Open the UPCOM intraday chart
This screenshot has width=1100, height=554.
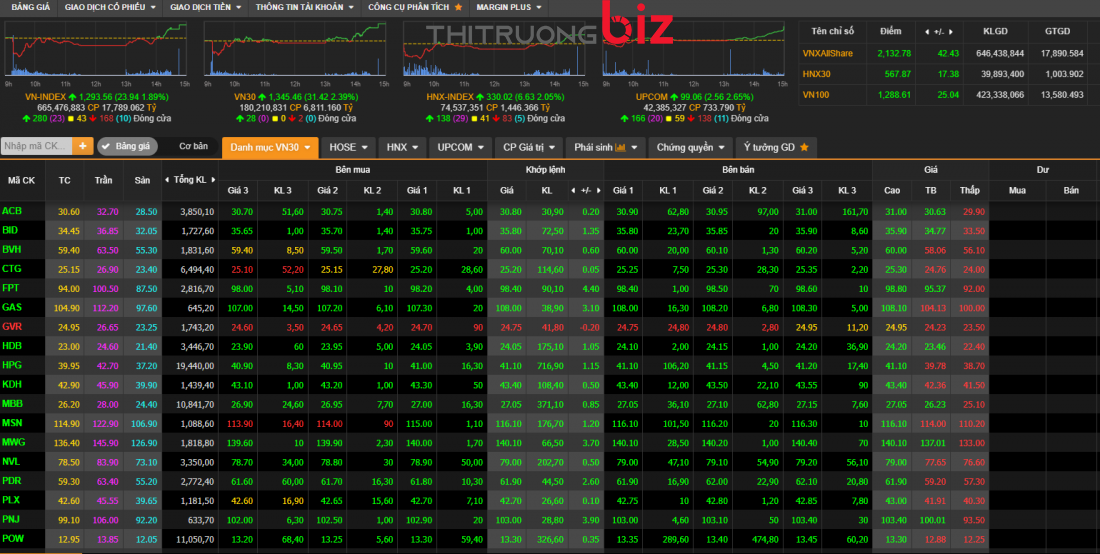tap(694, 49)
